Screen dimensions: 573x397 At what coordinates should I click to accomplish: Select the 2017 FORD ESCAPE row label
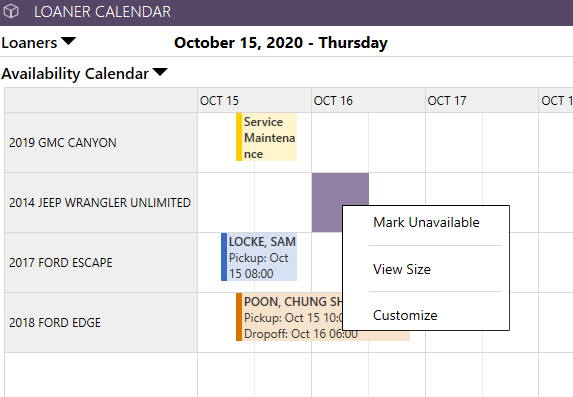pyautogui.click(x=101, y=262)
